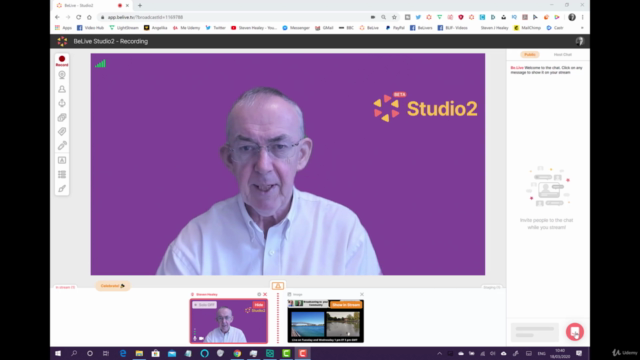Click the zoom magnifier icon in address bar
The image size is (640, 360).
(383, 17)
